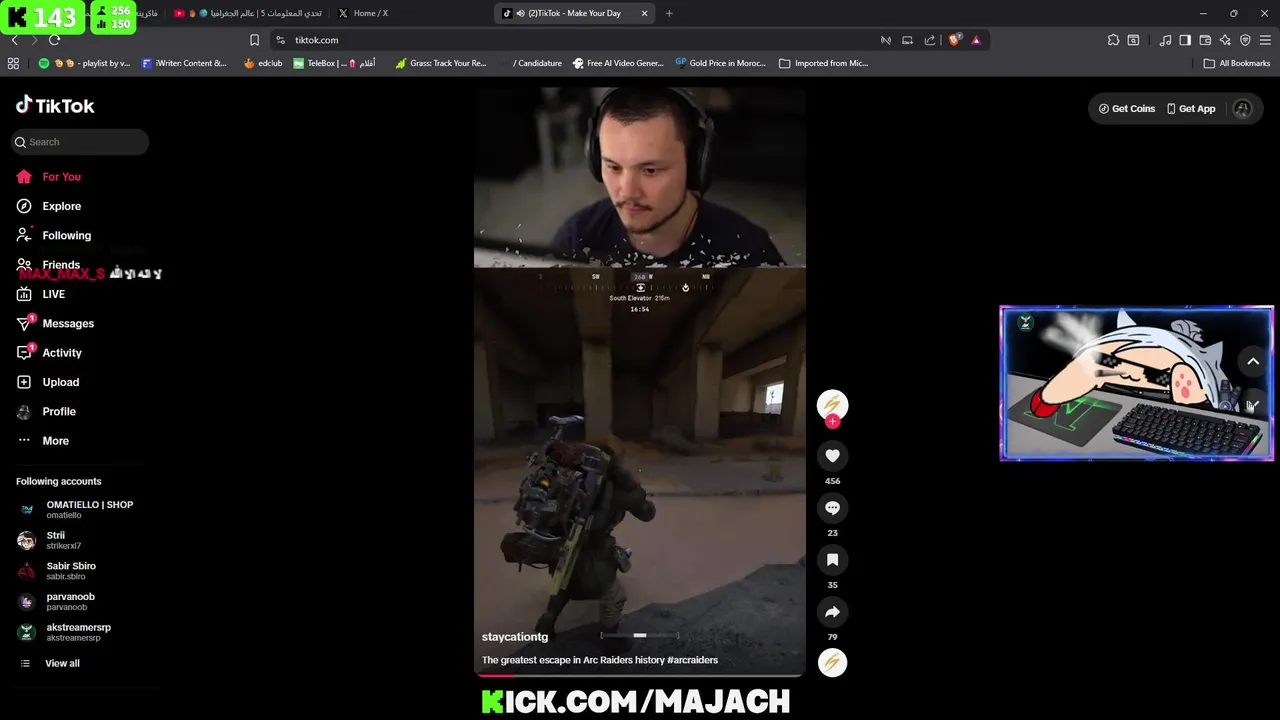Click Brave Shields lion icon
Screen dimensions: 1280x720
pos(954,40)
